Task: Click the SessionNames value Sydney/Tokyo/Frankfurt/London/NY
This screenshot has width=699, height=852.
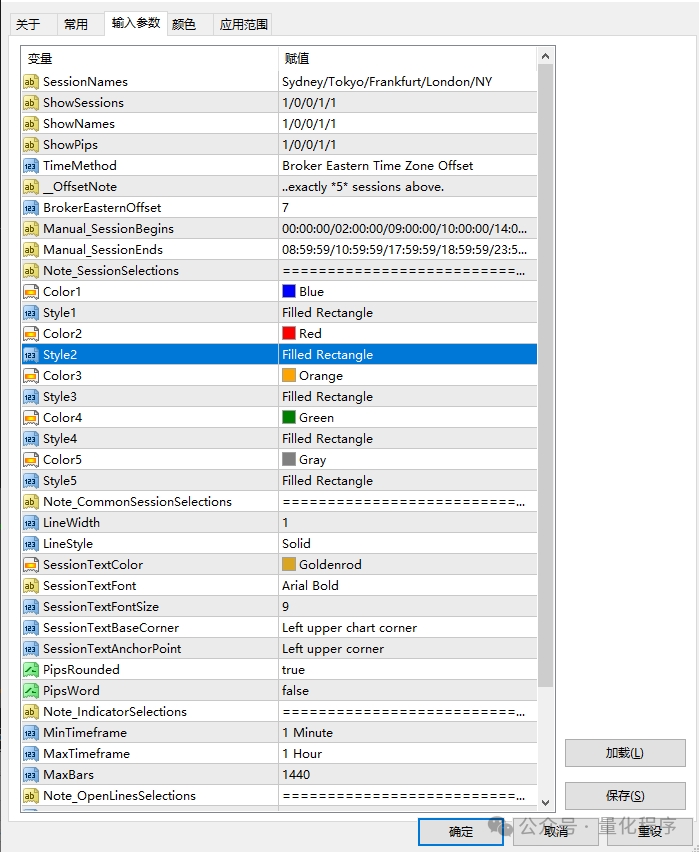Action: pyautogui.click(x=408, y=82)
